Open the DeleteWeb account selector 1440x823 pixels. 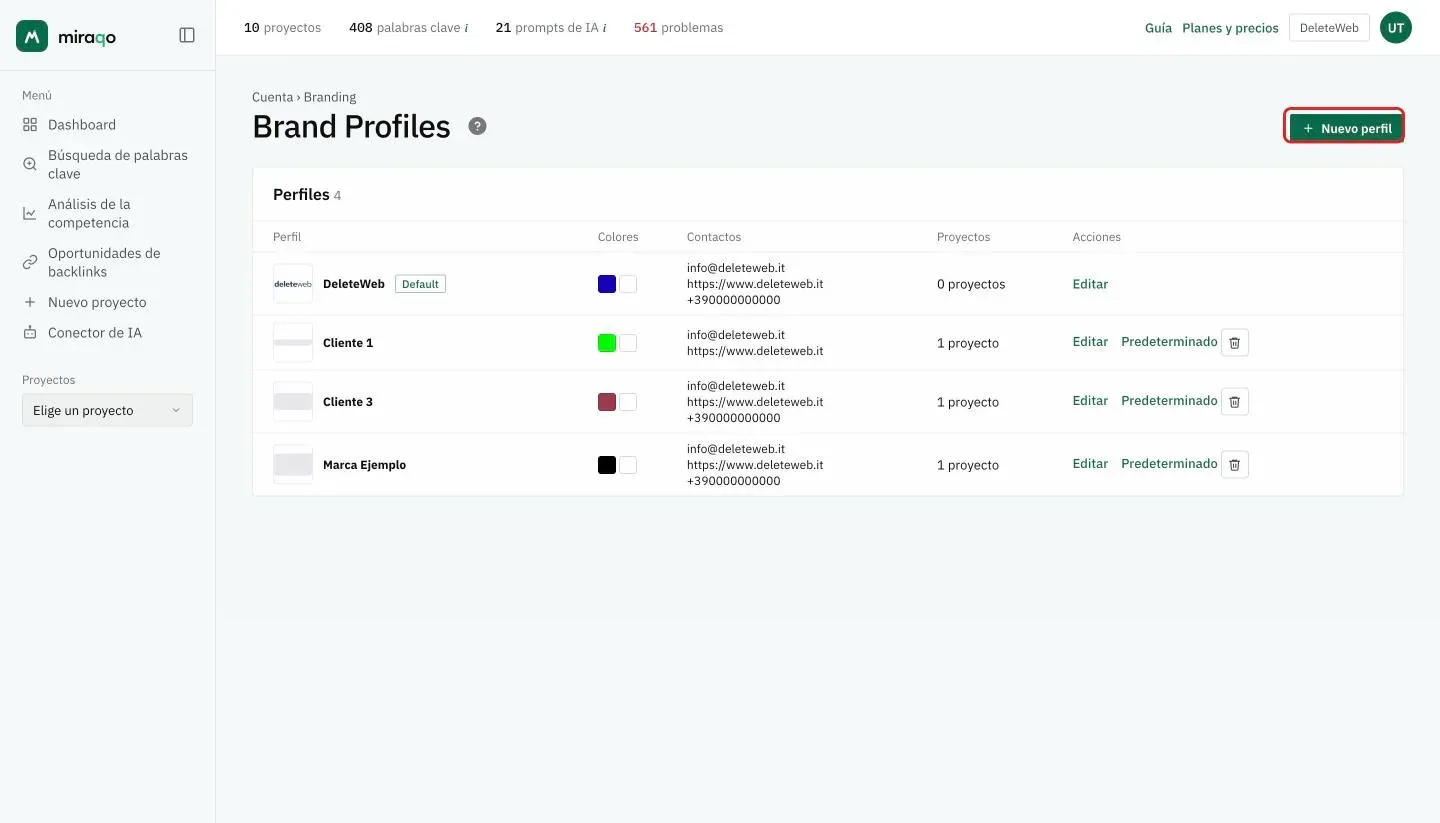(x=1329, y=28)
